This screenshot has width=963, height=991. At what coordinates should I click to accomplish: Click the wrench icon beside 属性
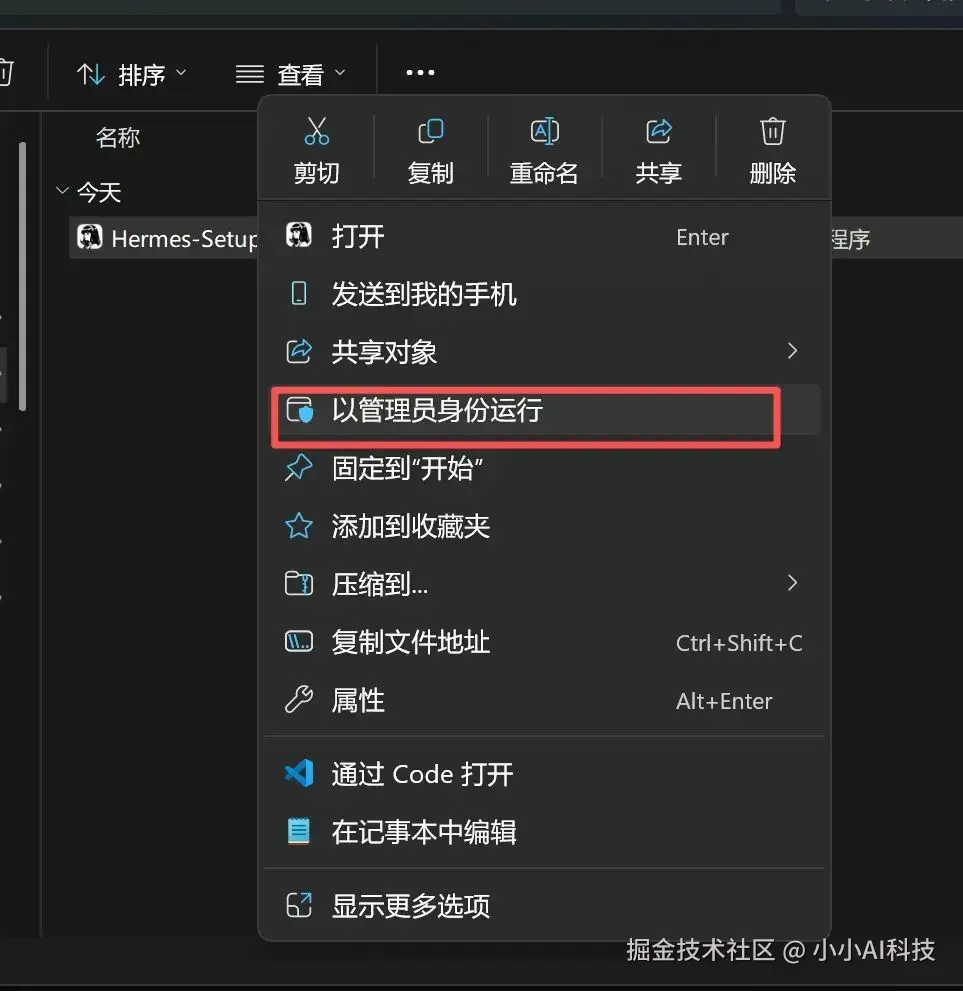299,700
